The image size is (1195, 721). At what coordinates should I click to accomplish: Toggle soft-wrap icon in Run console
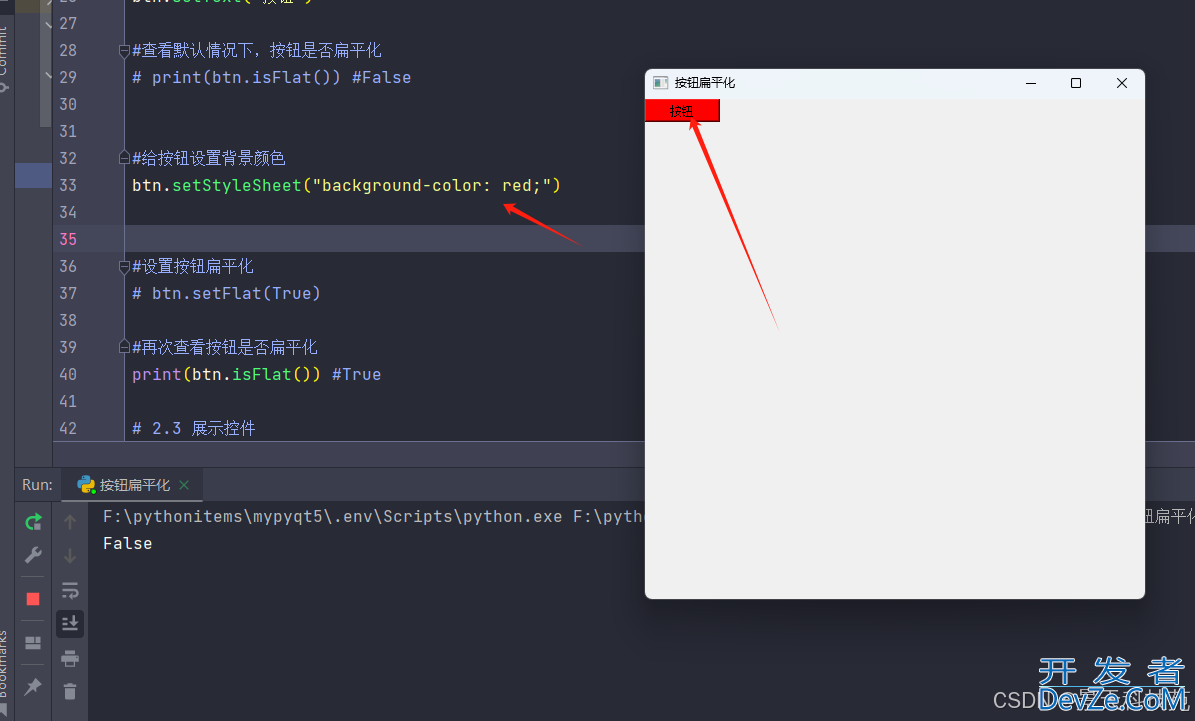pos(70,591)
